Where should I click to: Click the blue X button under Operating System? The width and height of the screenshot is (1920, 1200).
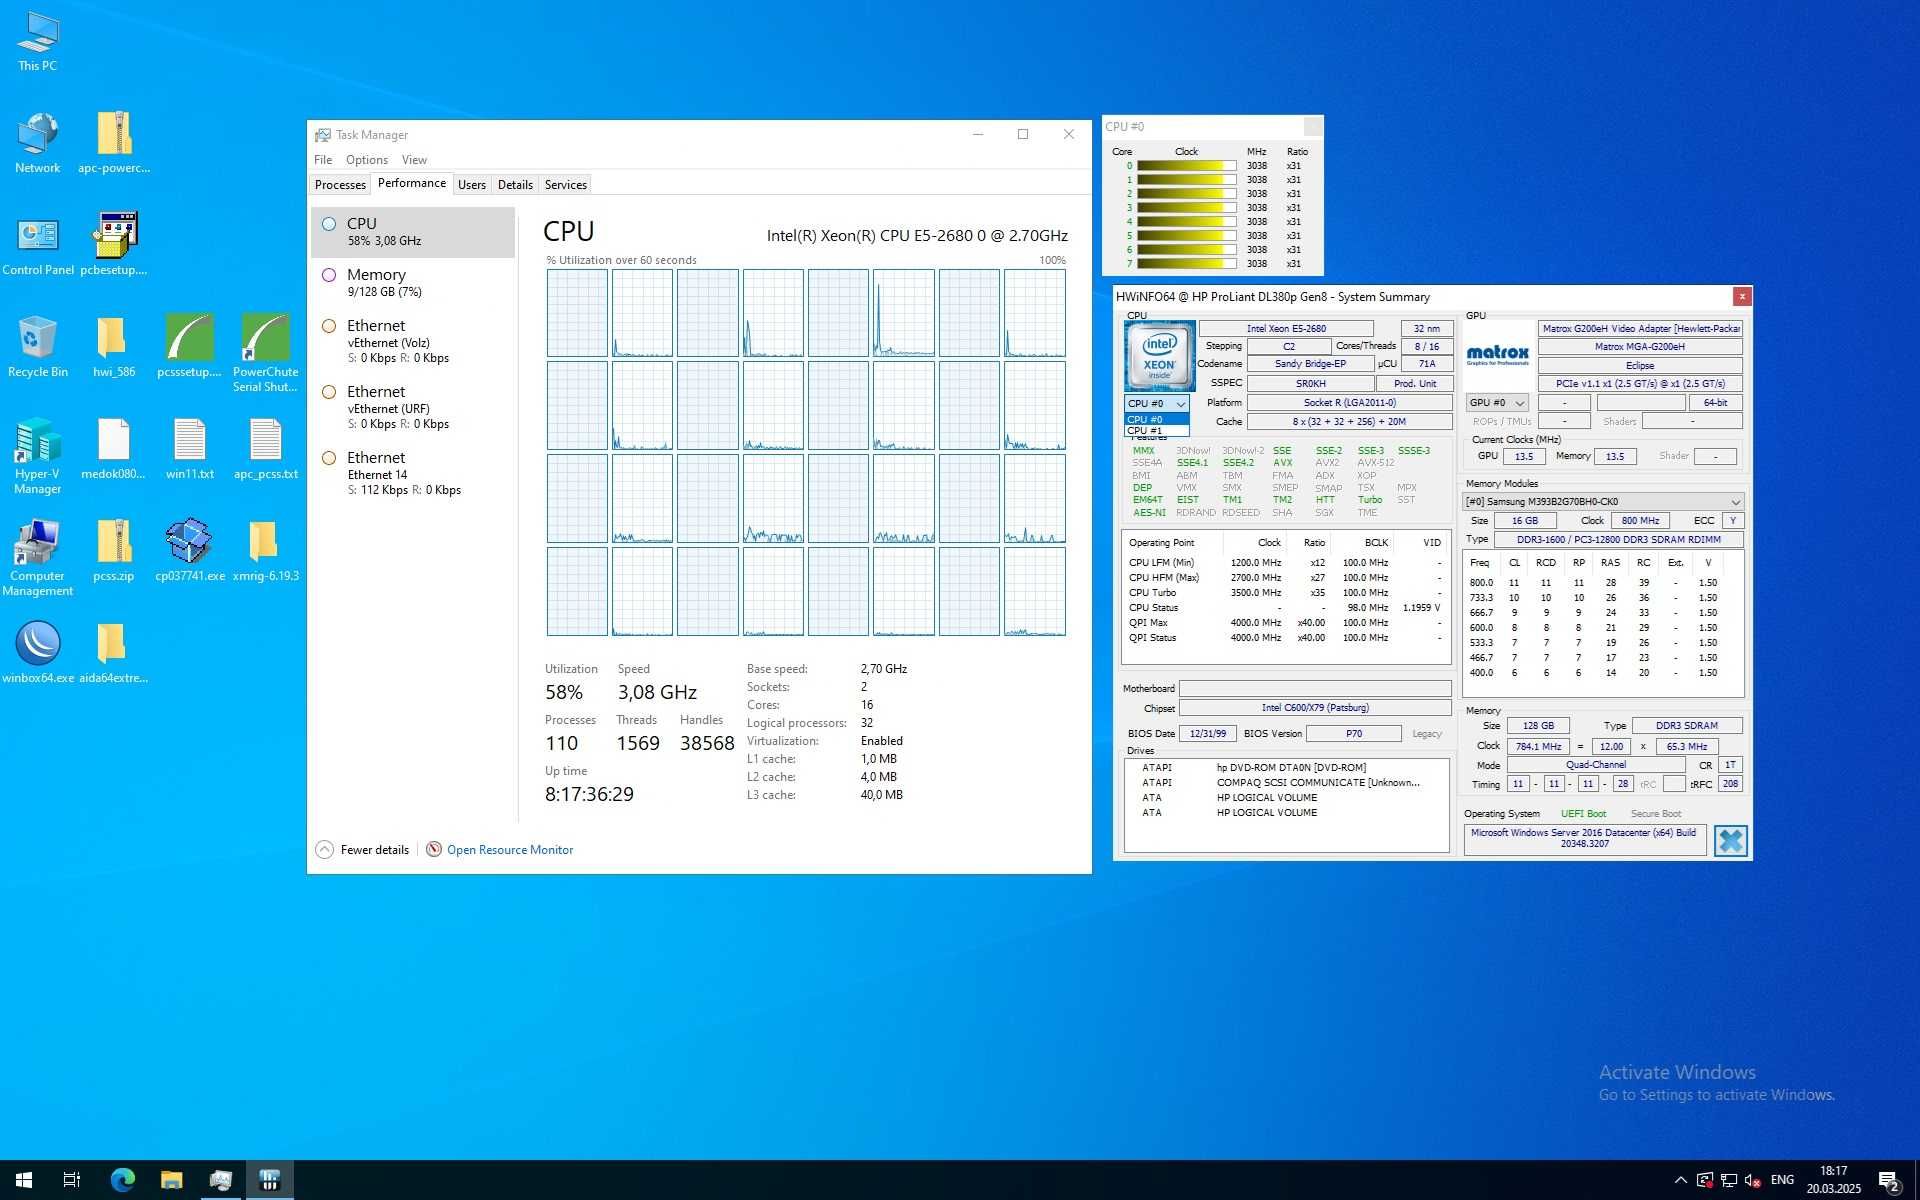1730,841
